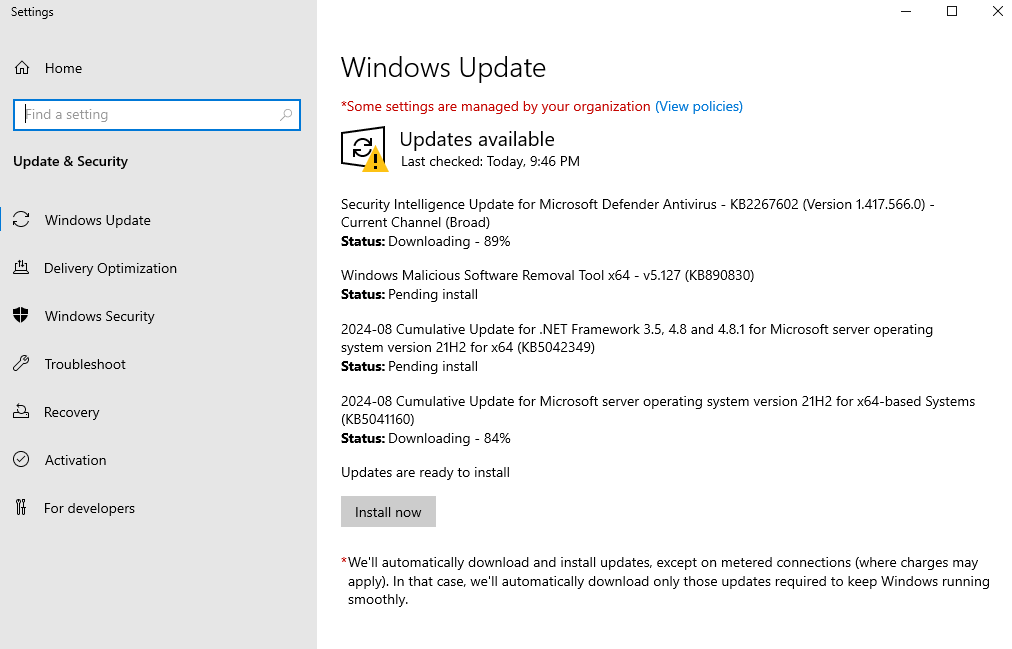
Task: Click the Windows Update sync arrows icon
Action: click(x=21, y=220)
